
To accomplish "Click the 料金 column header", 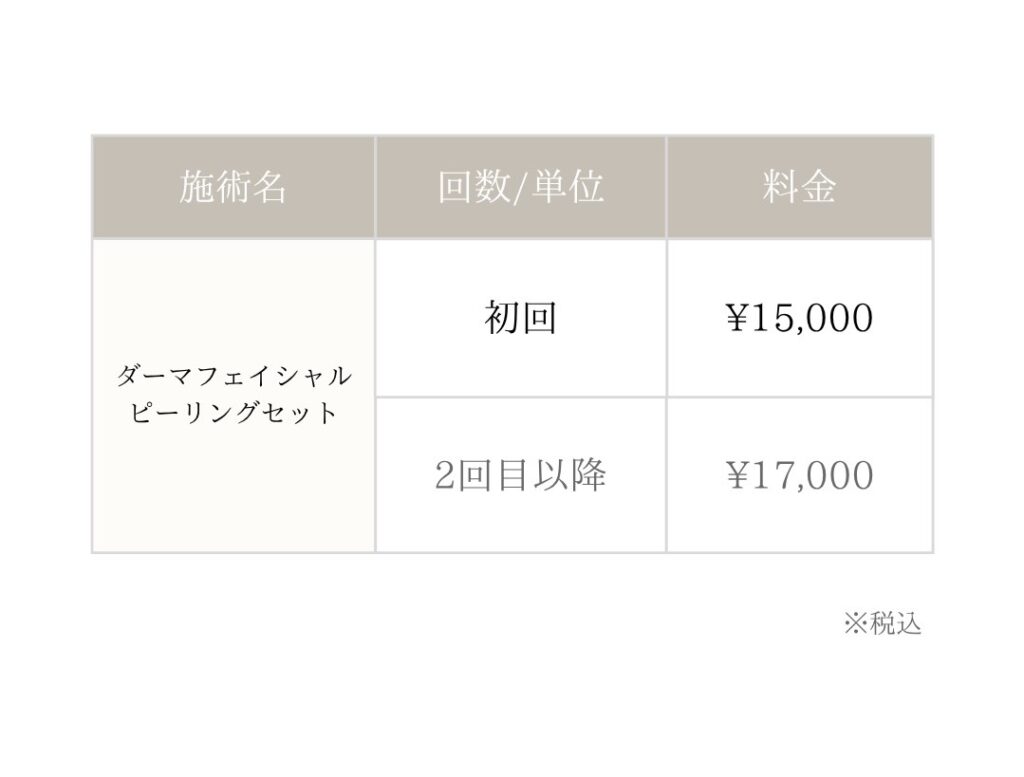I will tap(799, 188).
